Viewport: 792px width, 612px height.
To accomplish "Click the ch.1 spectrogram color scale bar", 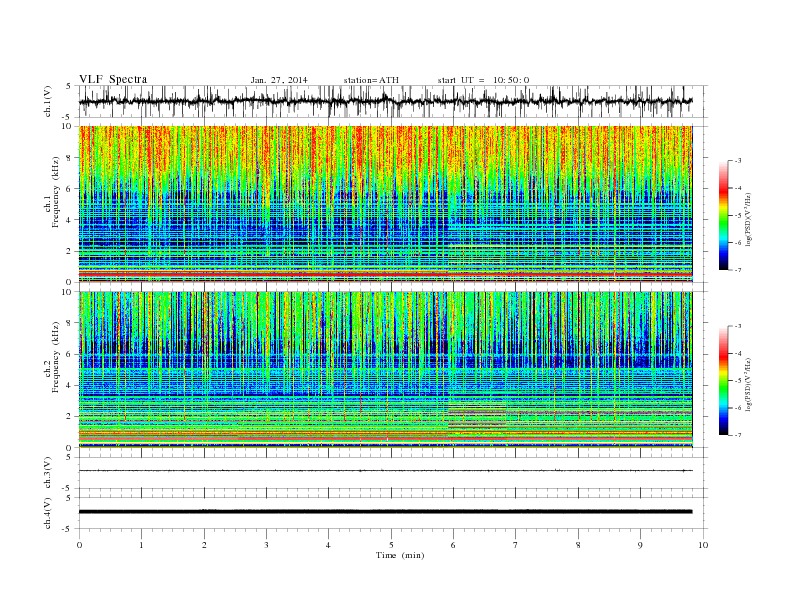I will pyautogui.click(x=723, y=216).
